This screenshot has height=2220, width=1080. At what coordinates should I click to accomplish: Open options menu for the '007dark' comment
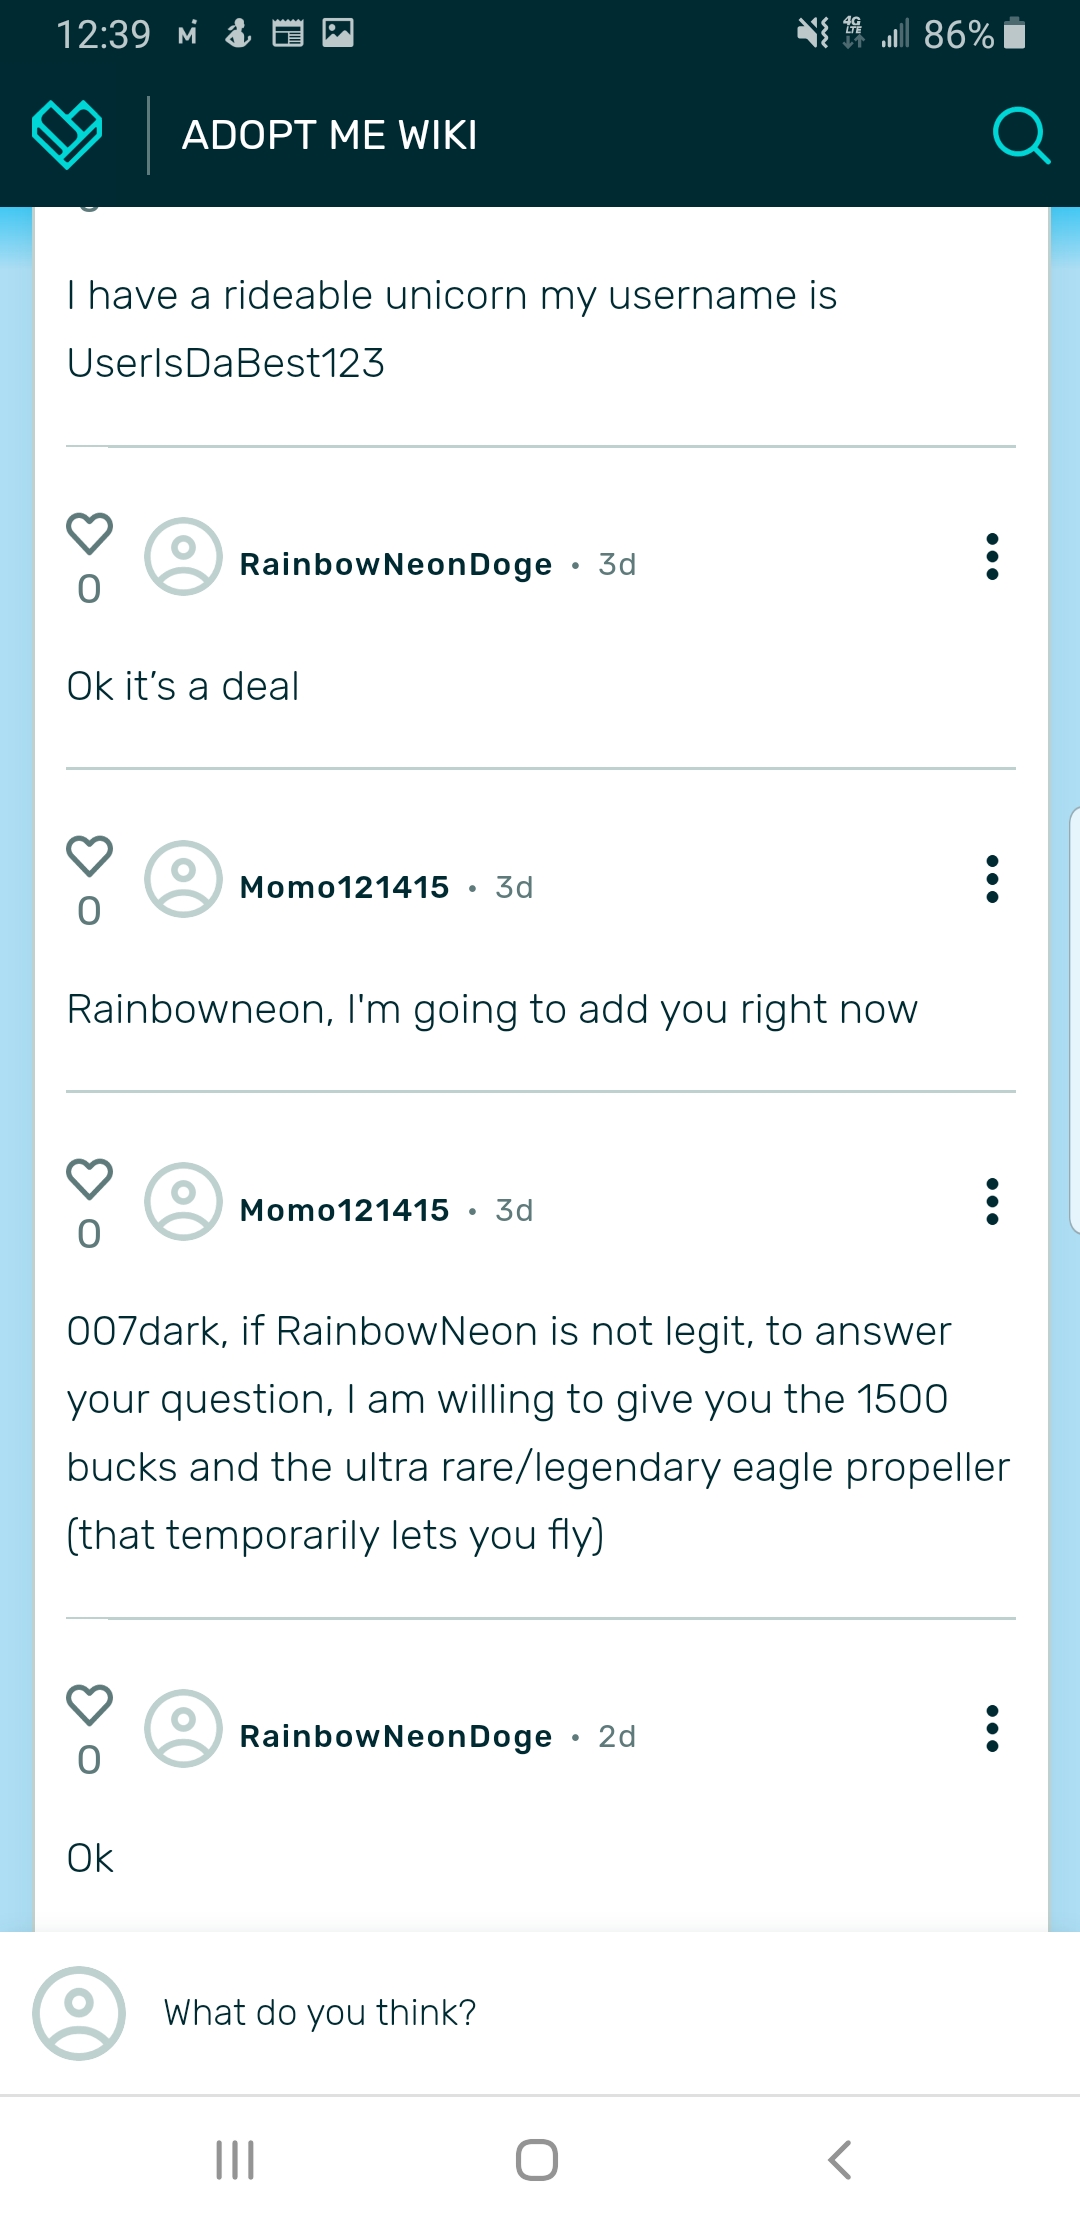coord(992,1202)
